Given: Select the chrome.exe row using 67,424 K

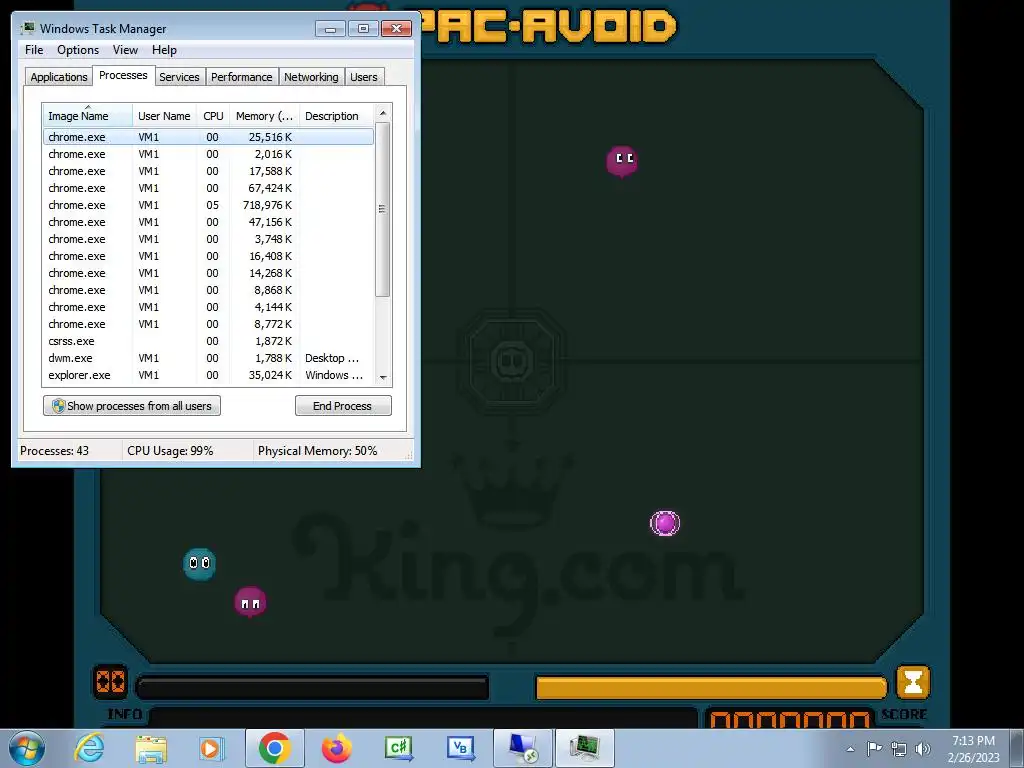Looking at the screenshot, I should (208, 188).
